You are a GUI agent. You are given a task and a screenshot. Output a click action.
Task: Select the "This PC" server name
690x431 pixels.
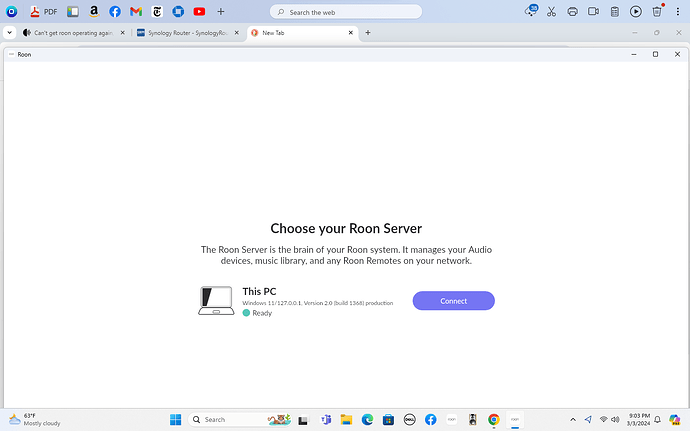(259, 291)
